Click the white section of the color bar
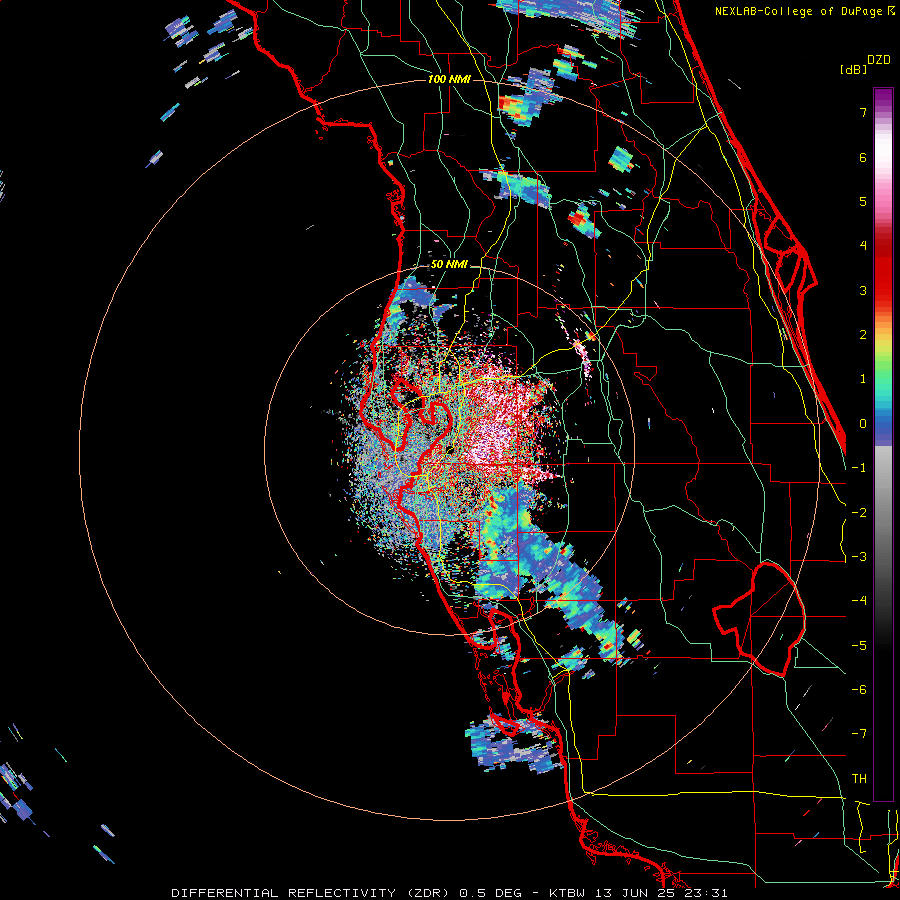The height and width of the screenshot is (900, 900). click(x=883, y=150)
